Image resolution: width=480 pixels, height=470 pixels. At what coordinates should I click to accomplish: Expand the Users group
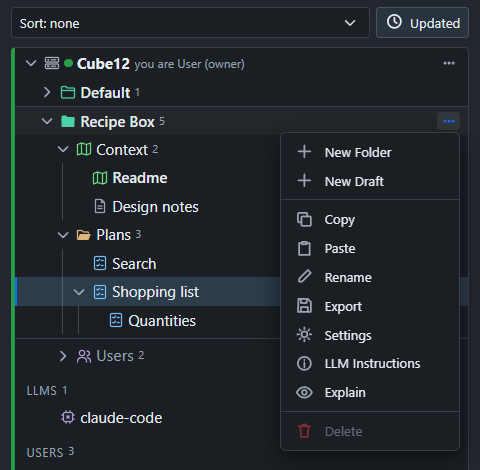(x=63, y=356)
